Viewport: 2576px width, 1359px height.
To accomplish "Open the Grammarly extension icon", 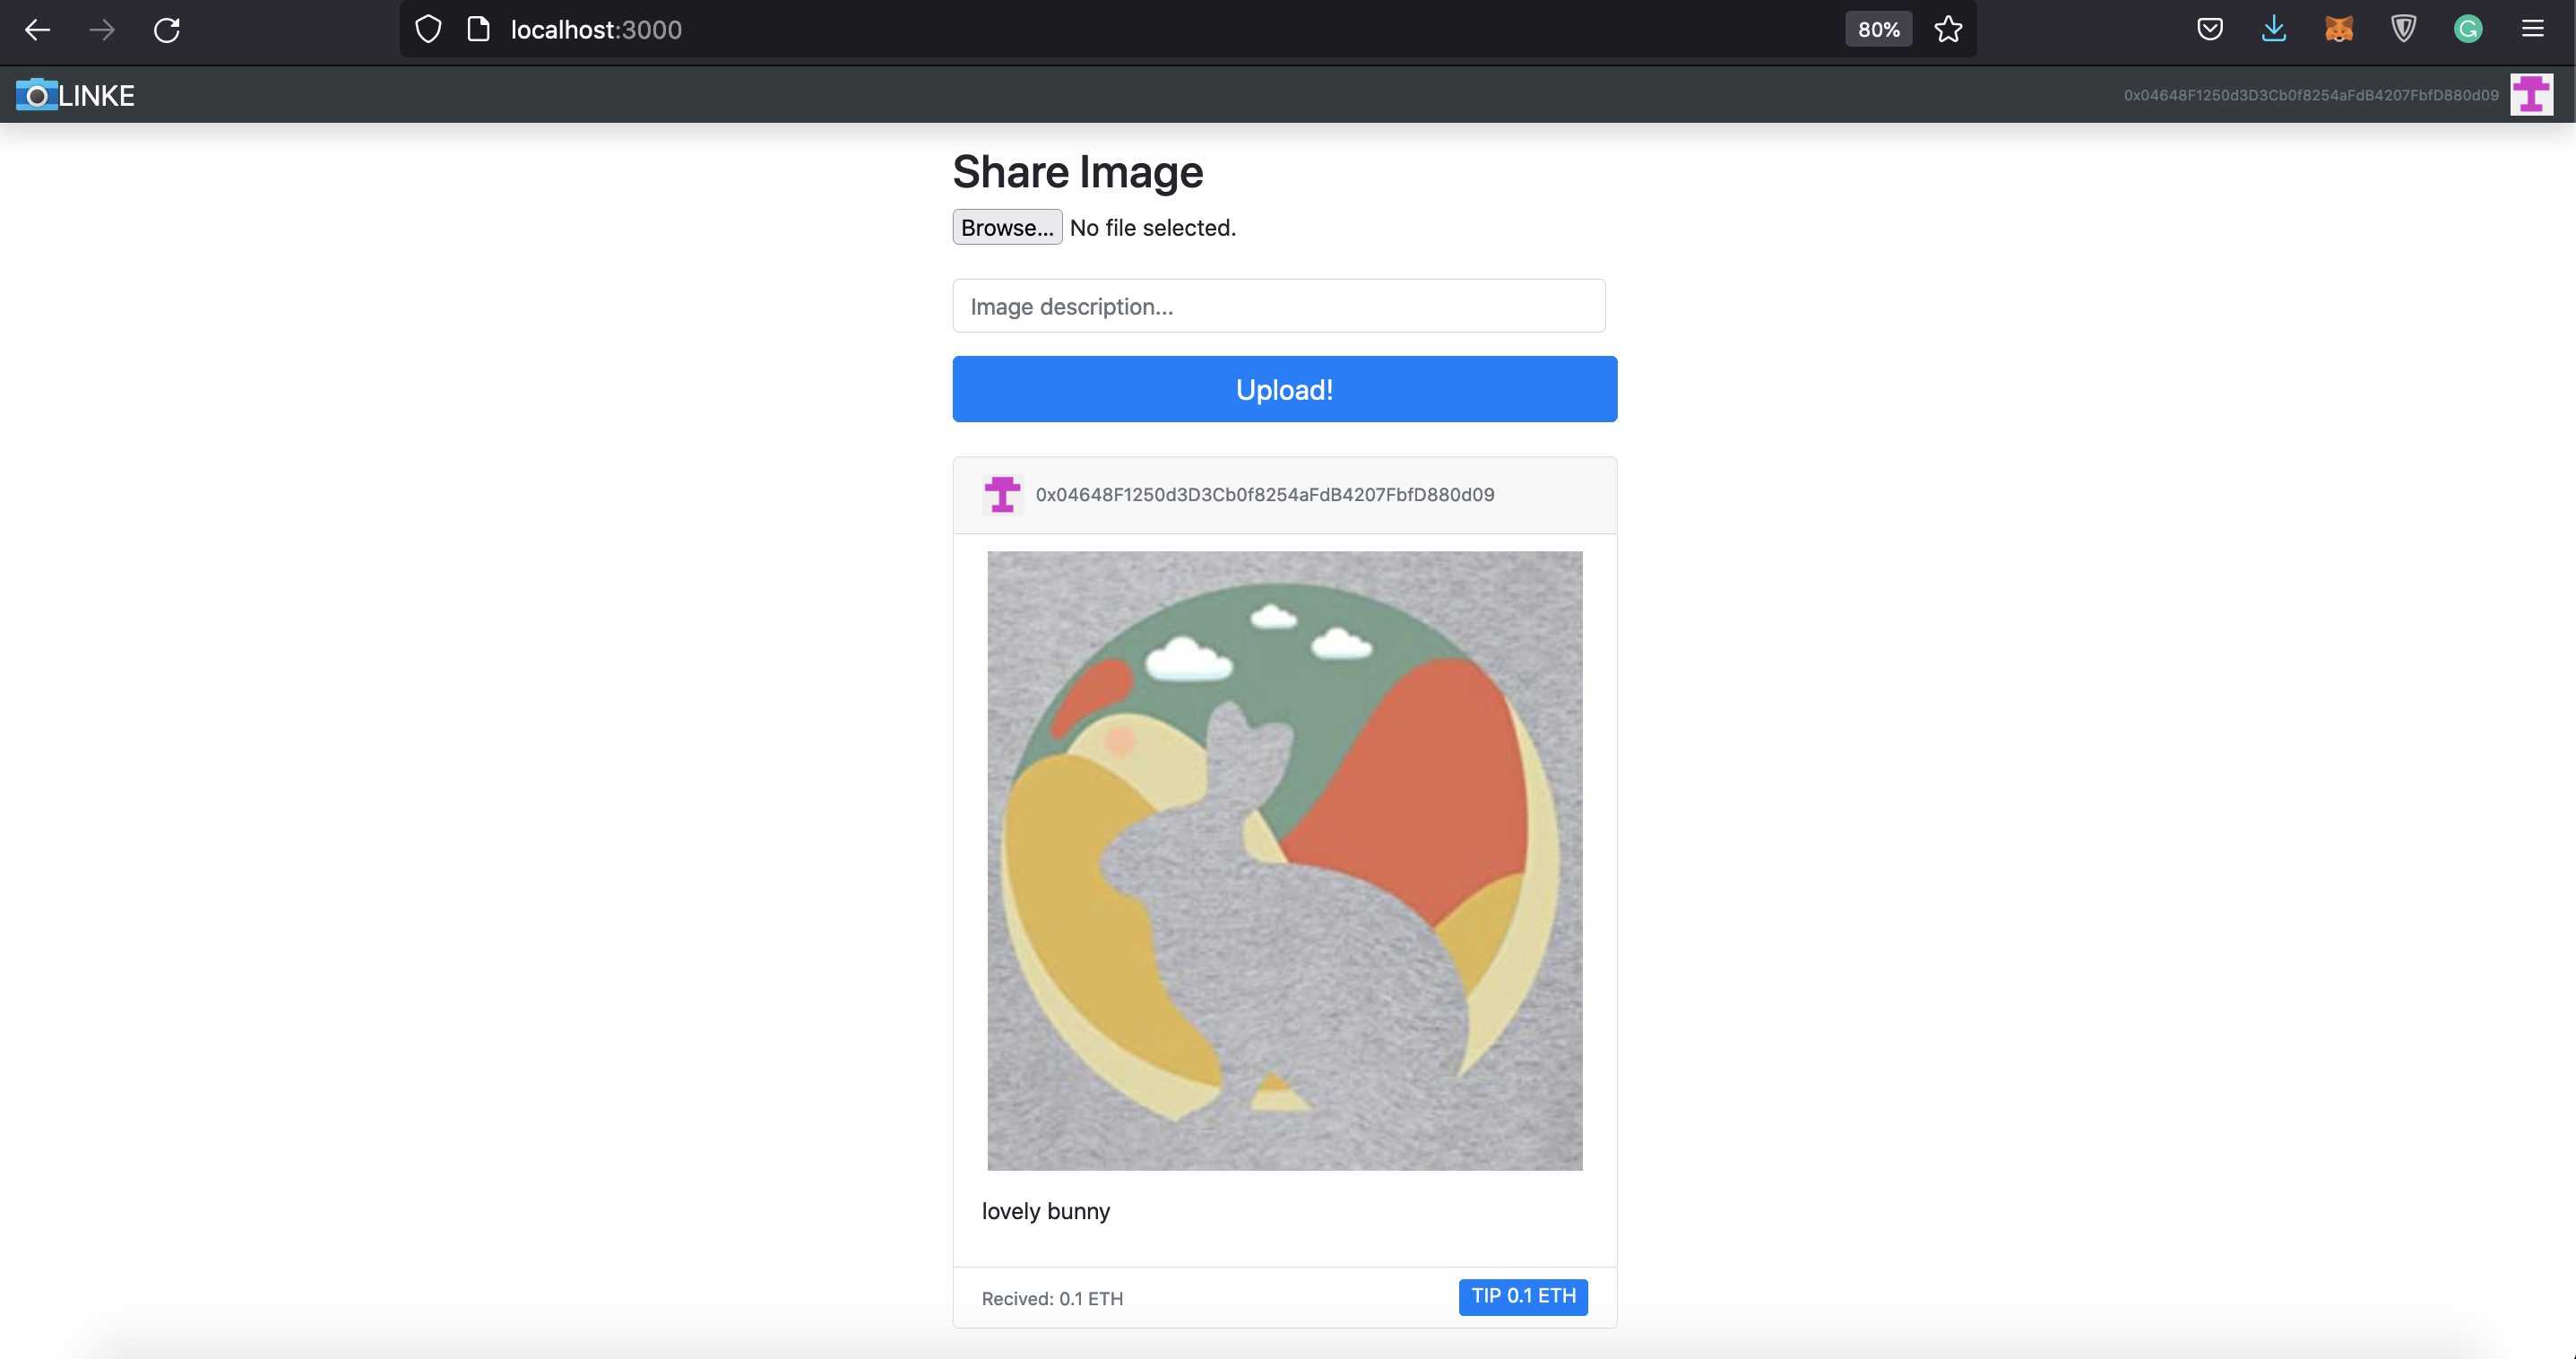I will [x=2468, y=29].
